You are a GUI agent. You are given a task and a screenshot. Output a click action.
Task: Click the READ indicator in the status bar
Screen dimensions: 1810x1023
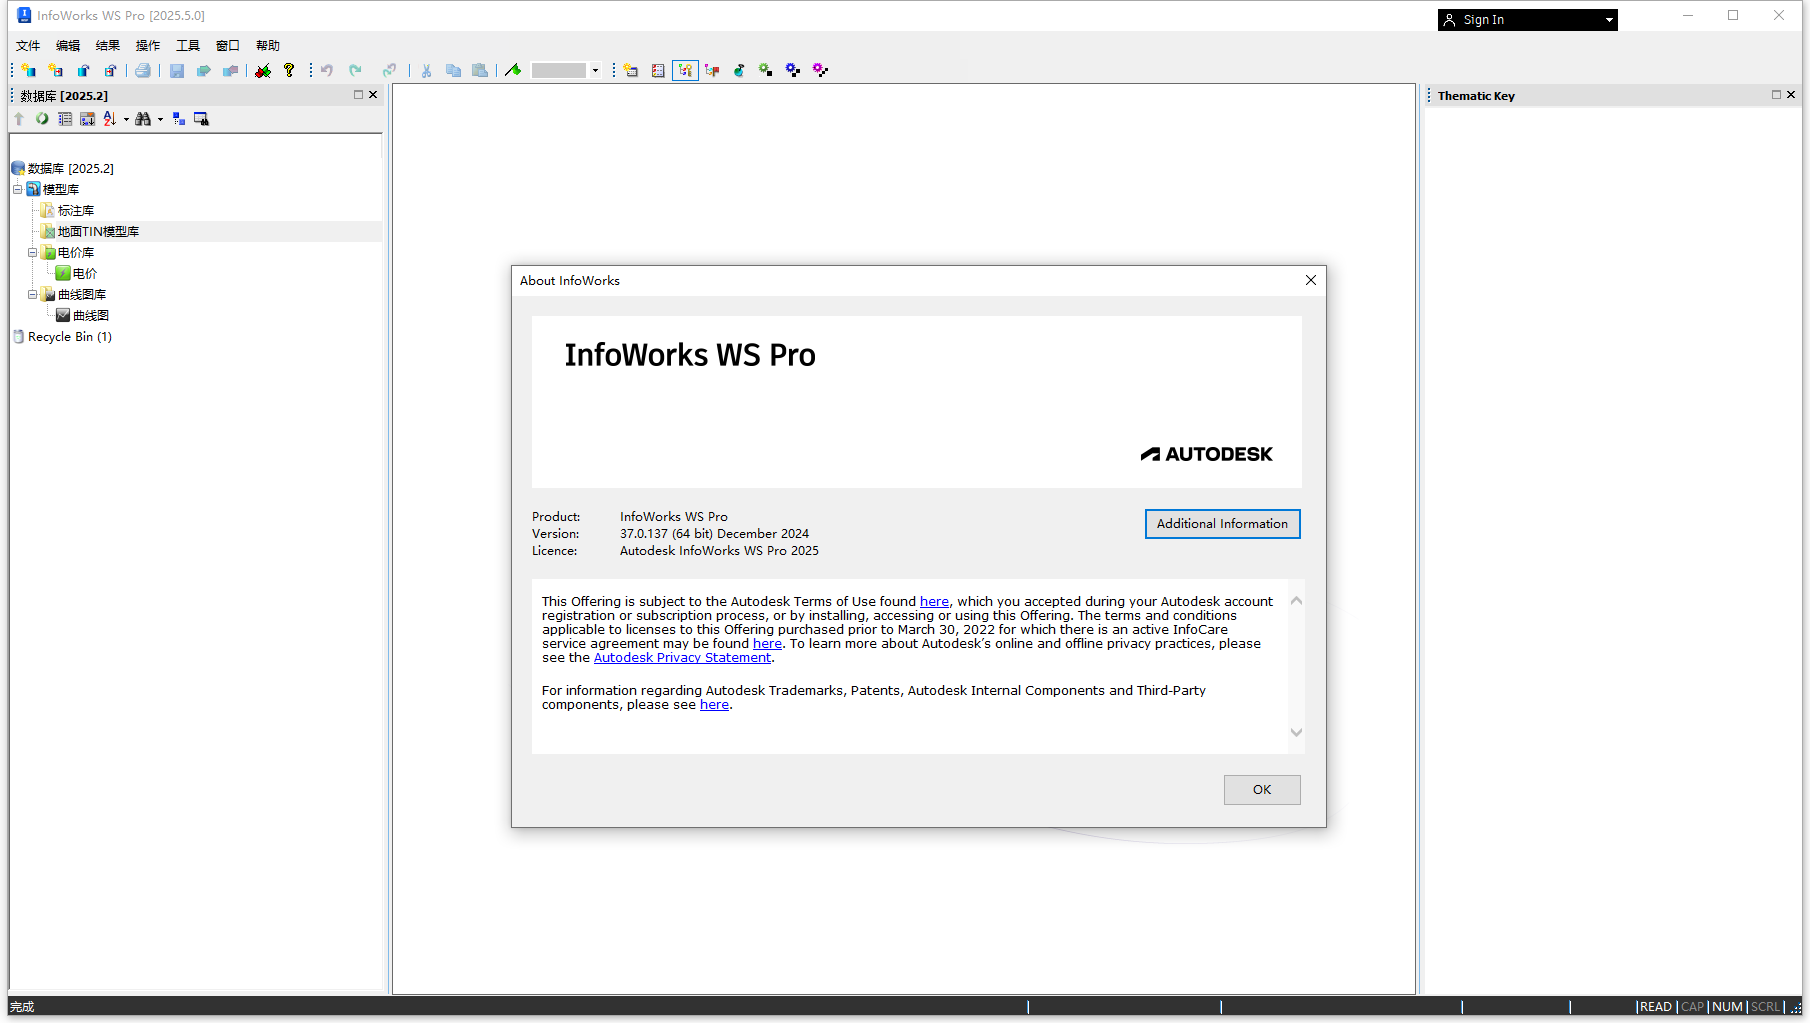point(1656,1007)
